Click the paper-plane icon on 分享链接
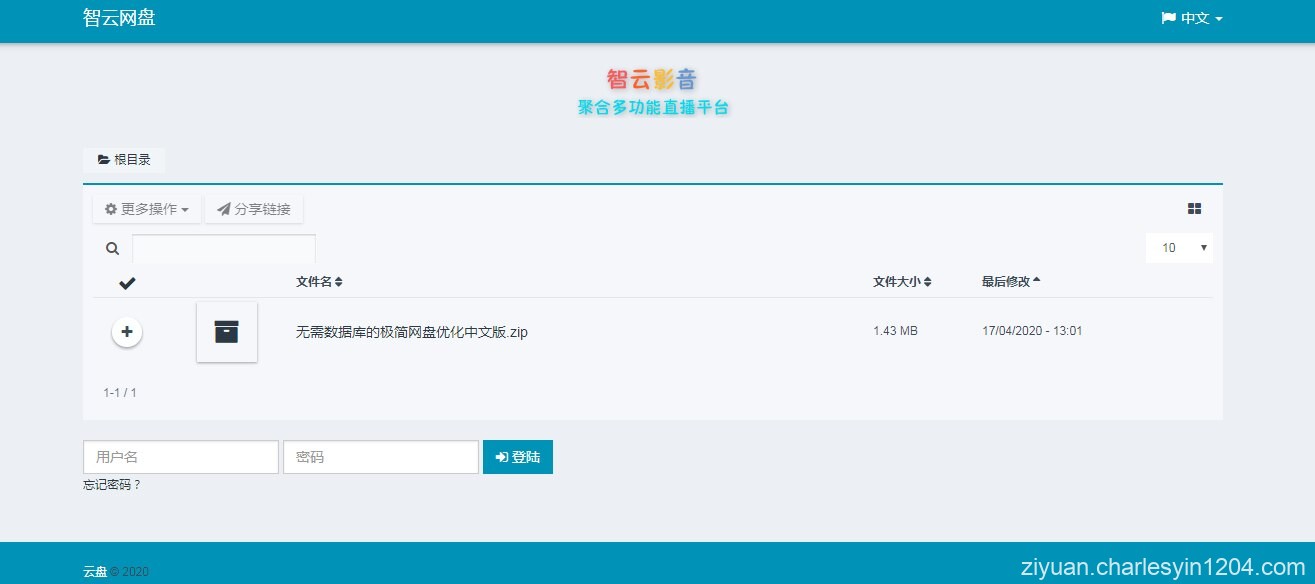 click(x=224, y=208)
